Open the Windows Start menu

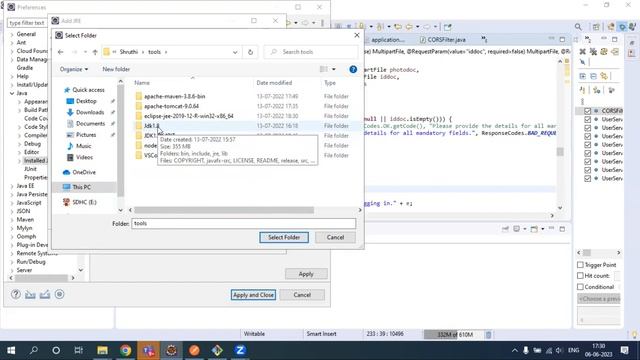pos(11,350)
